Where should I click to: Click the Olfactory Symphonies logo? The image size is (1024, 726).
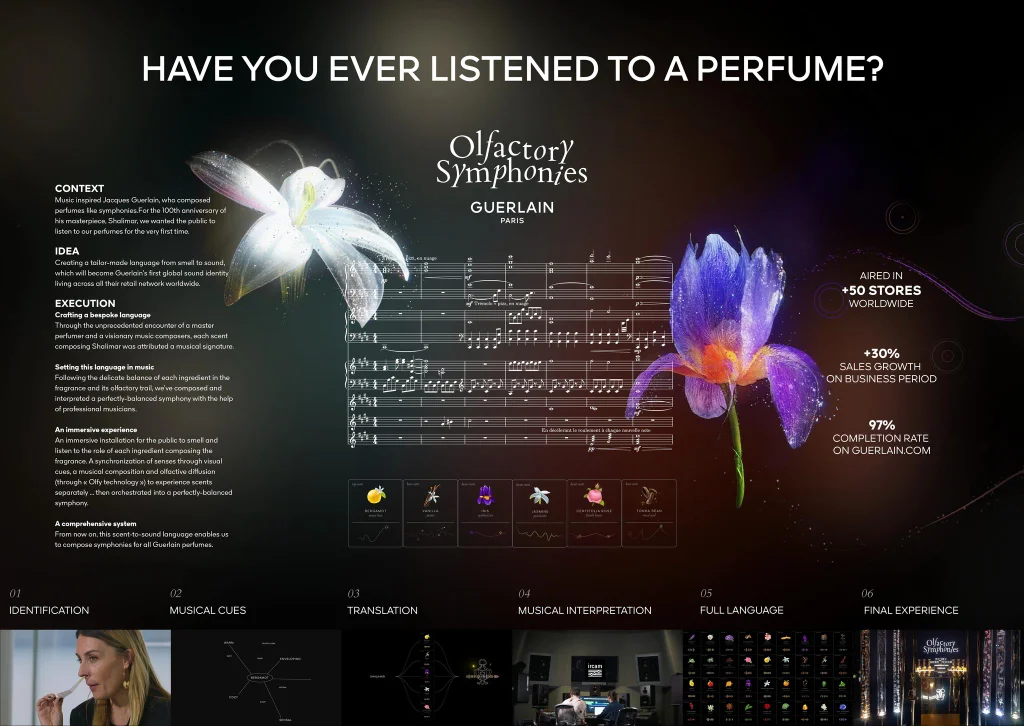click(x=511, y=160)
